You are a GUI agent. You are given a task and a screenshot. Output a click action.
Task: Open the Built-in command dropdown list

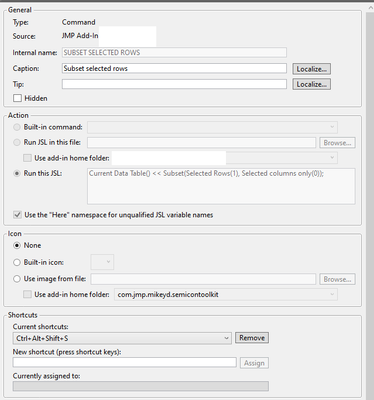coord(212,127)
